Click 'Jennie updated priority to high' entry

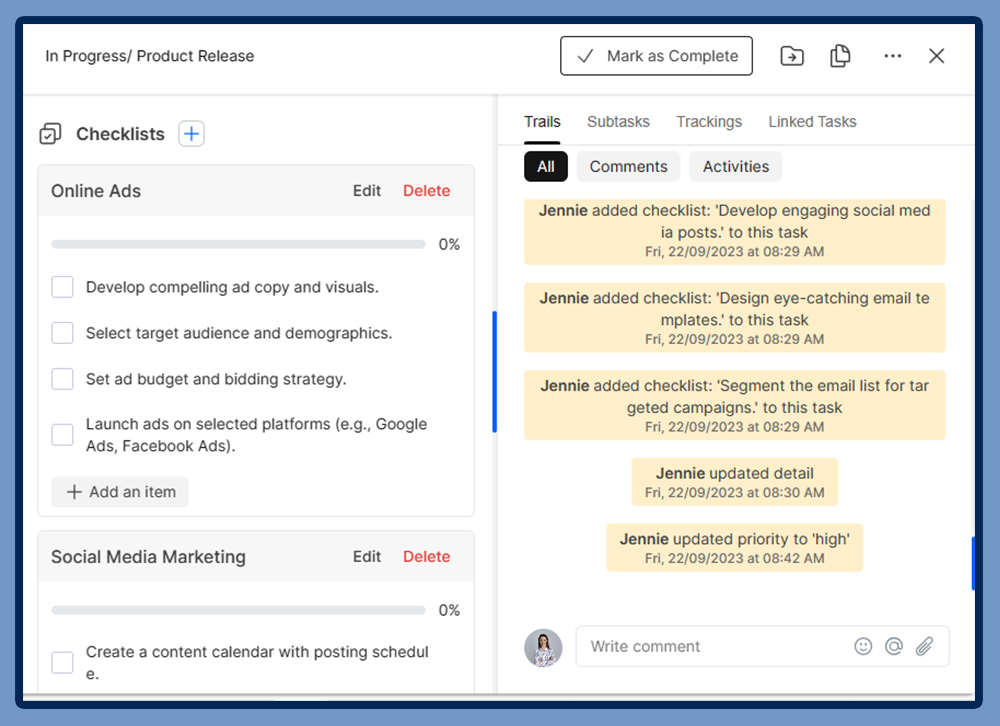(734, 547)
